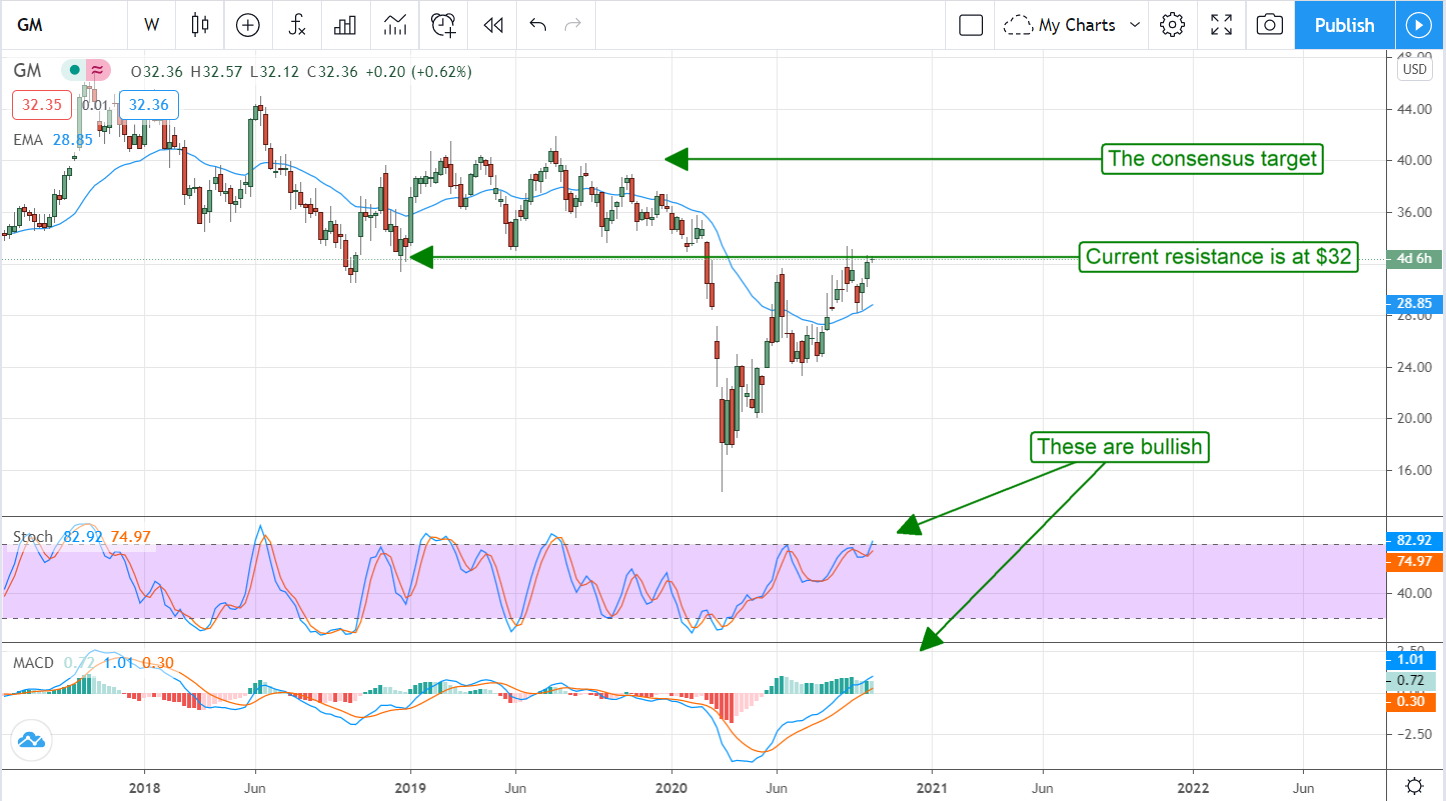Select the EMA indicator legend
Screen dimensions: 1446x801
coord(28,140)
